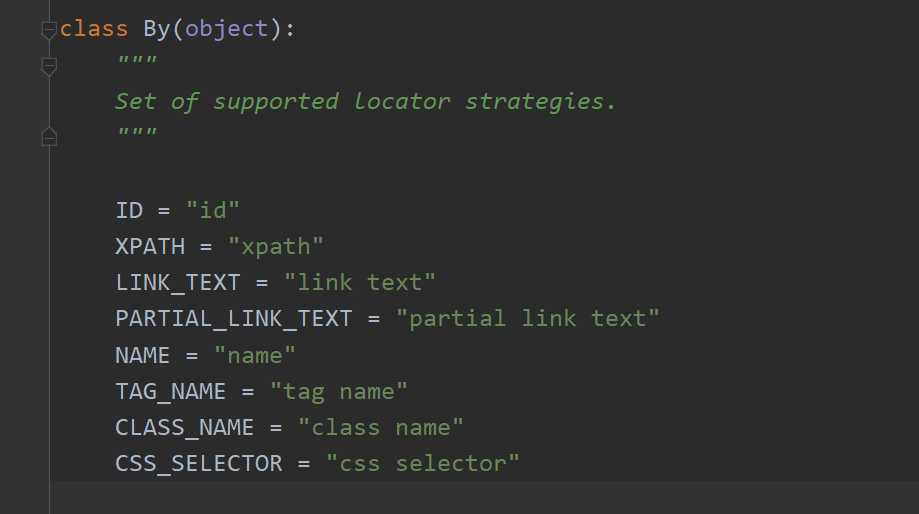Screen dimensions: 919x514
Task: Collapse the class By fold marker
Action: pyautogui.click(x=49, y=30)
